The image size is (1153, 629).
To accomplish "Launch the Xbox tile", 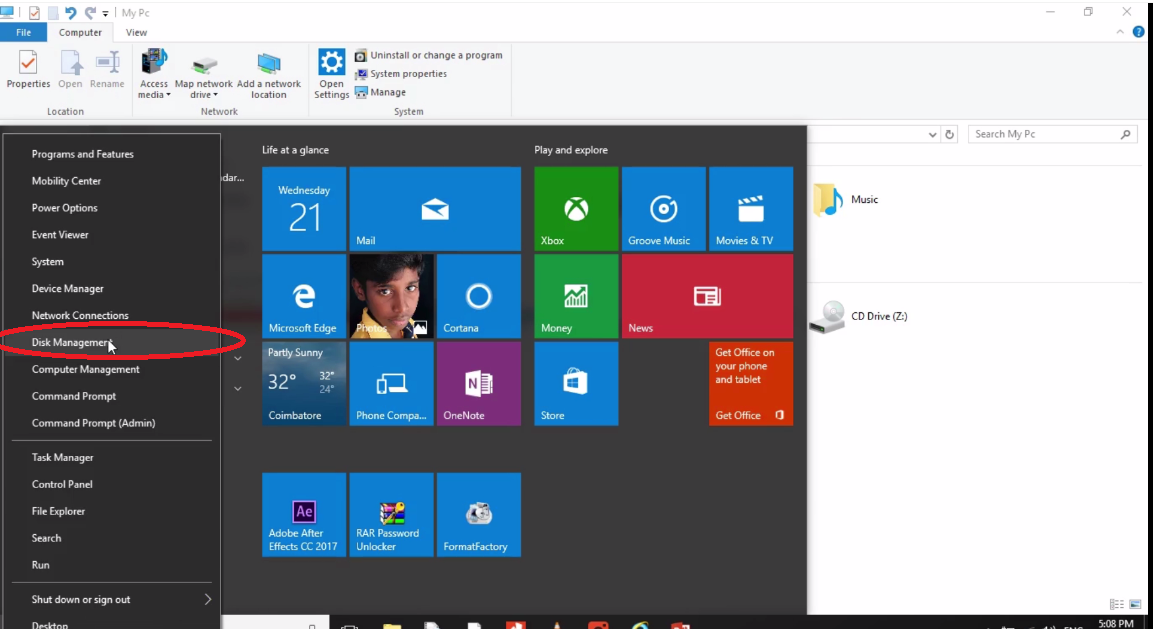I will 576,208.
